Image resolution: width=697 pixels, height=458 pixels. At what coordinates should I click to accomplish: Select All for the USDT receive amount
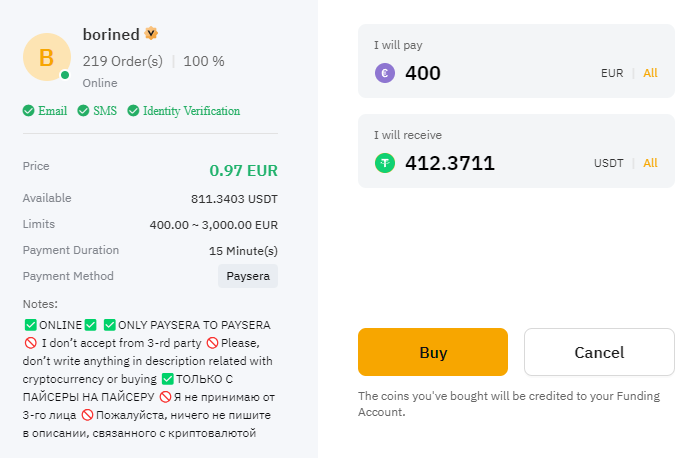(650, 163)
